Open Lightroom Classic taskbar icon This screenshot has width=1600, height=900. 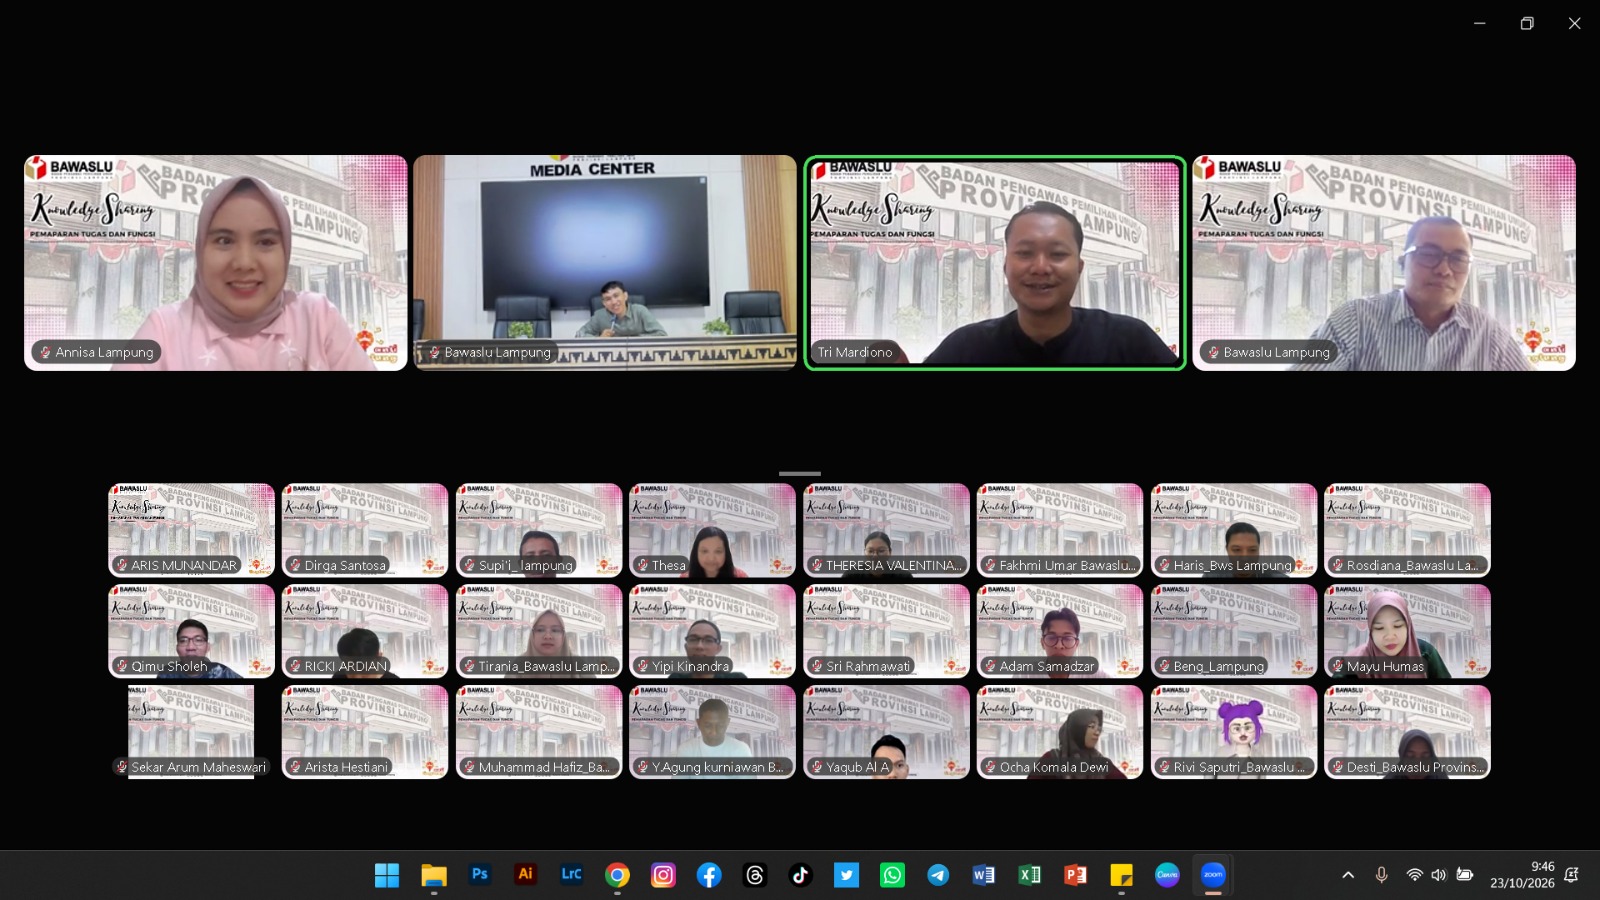[571, 875]
